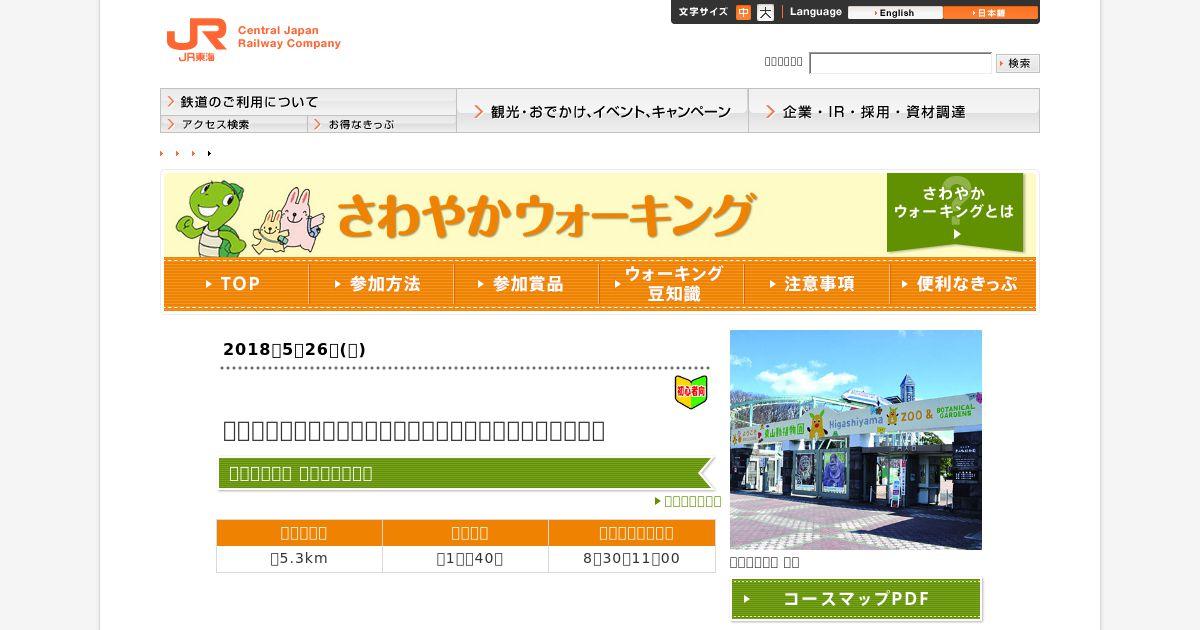Open the 参加方法 tab
Screen dimensions: 1200x630
coord(381,284)
